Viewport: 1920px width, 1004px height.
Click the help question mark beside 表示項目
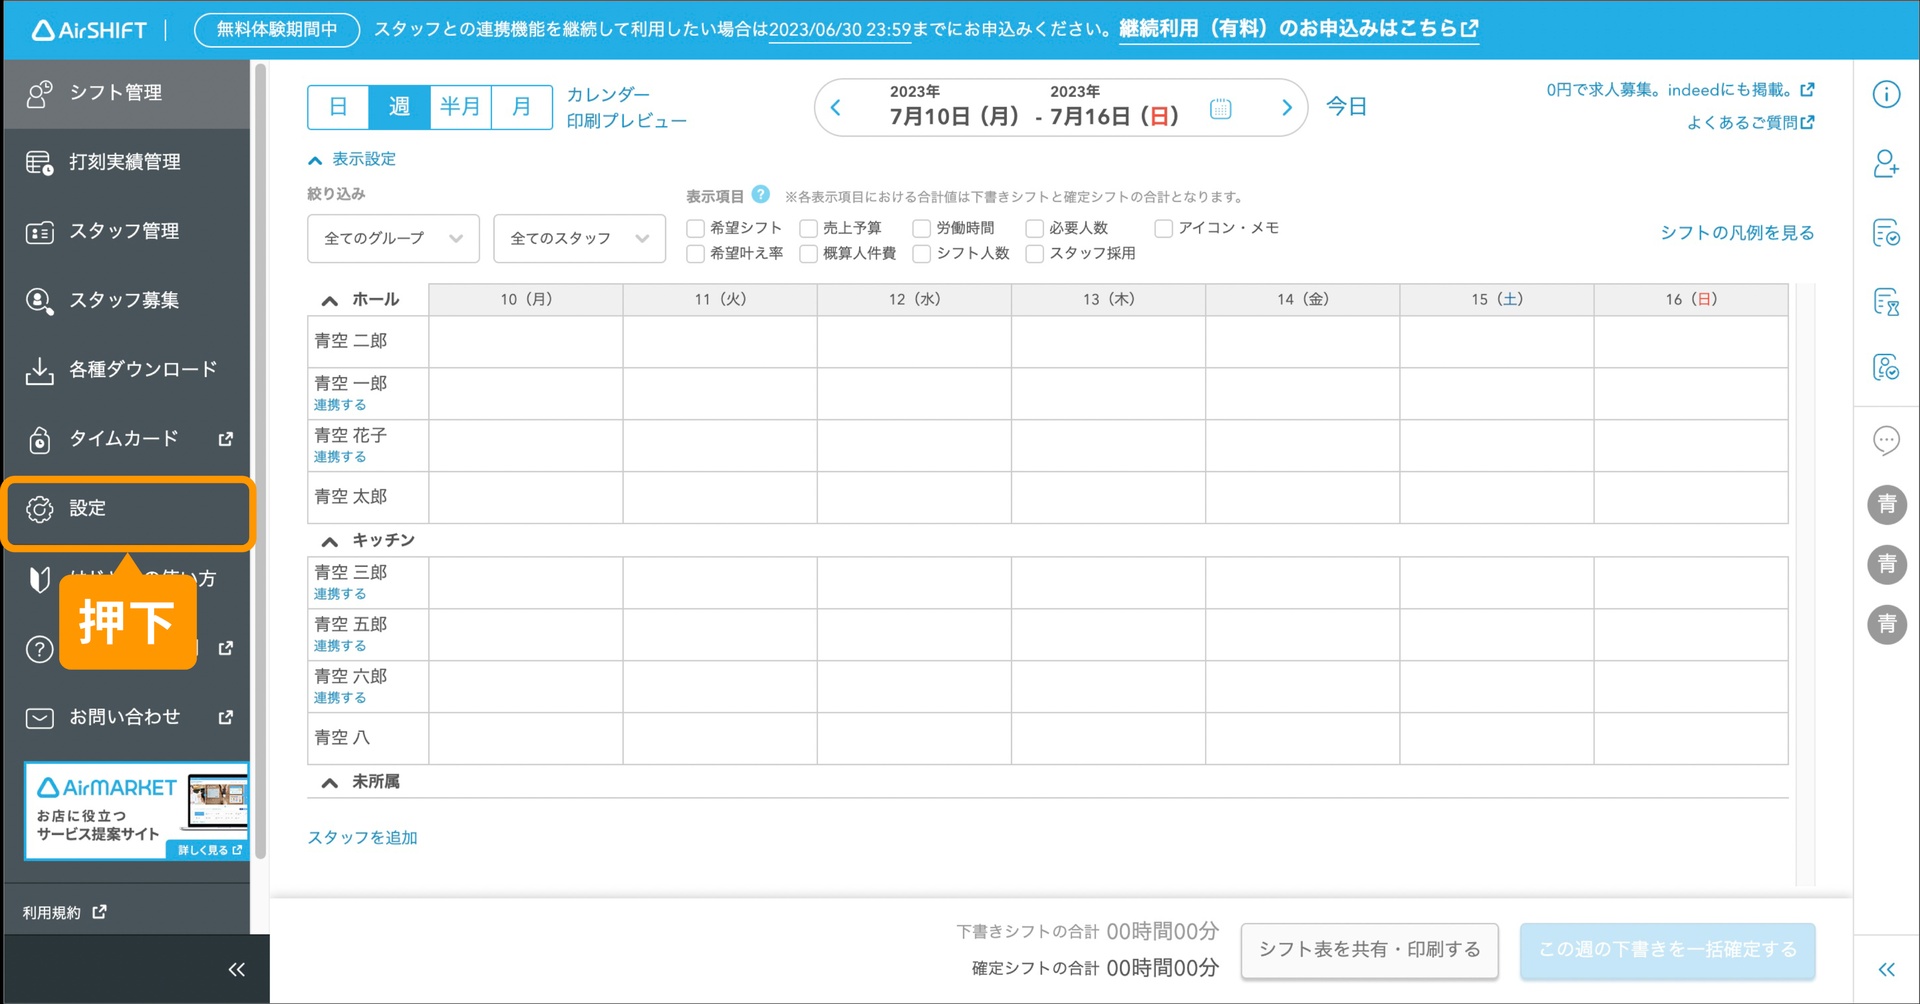(x=761, y=195)
